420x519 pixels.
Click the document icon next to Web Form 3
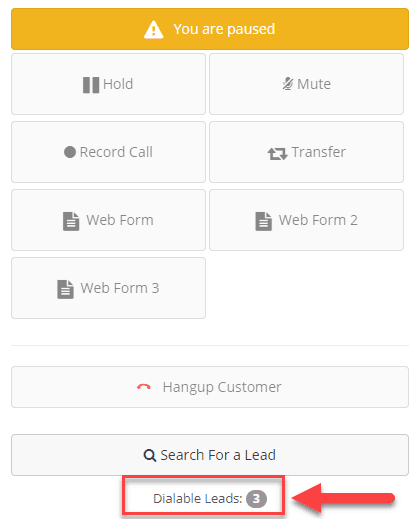point(65,289)
